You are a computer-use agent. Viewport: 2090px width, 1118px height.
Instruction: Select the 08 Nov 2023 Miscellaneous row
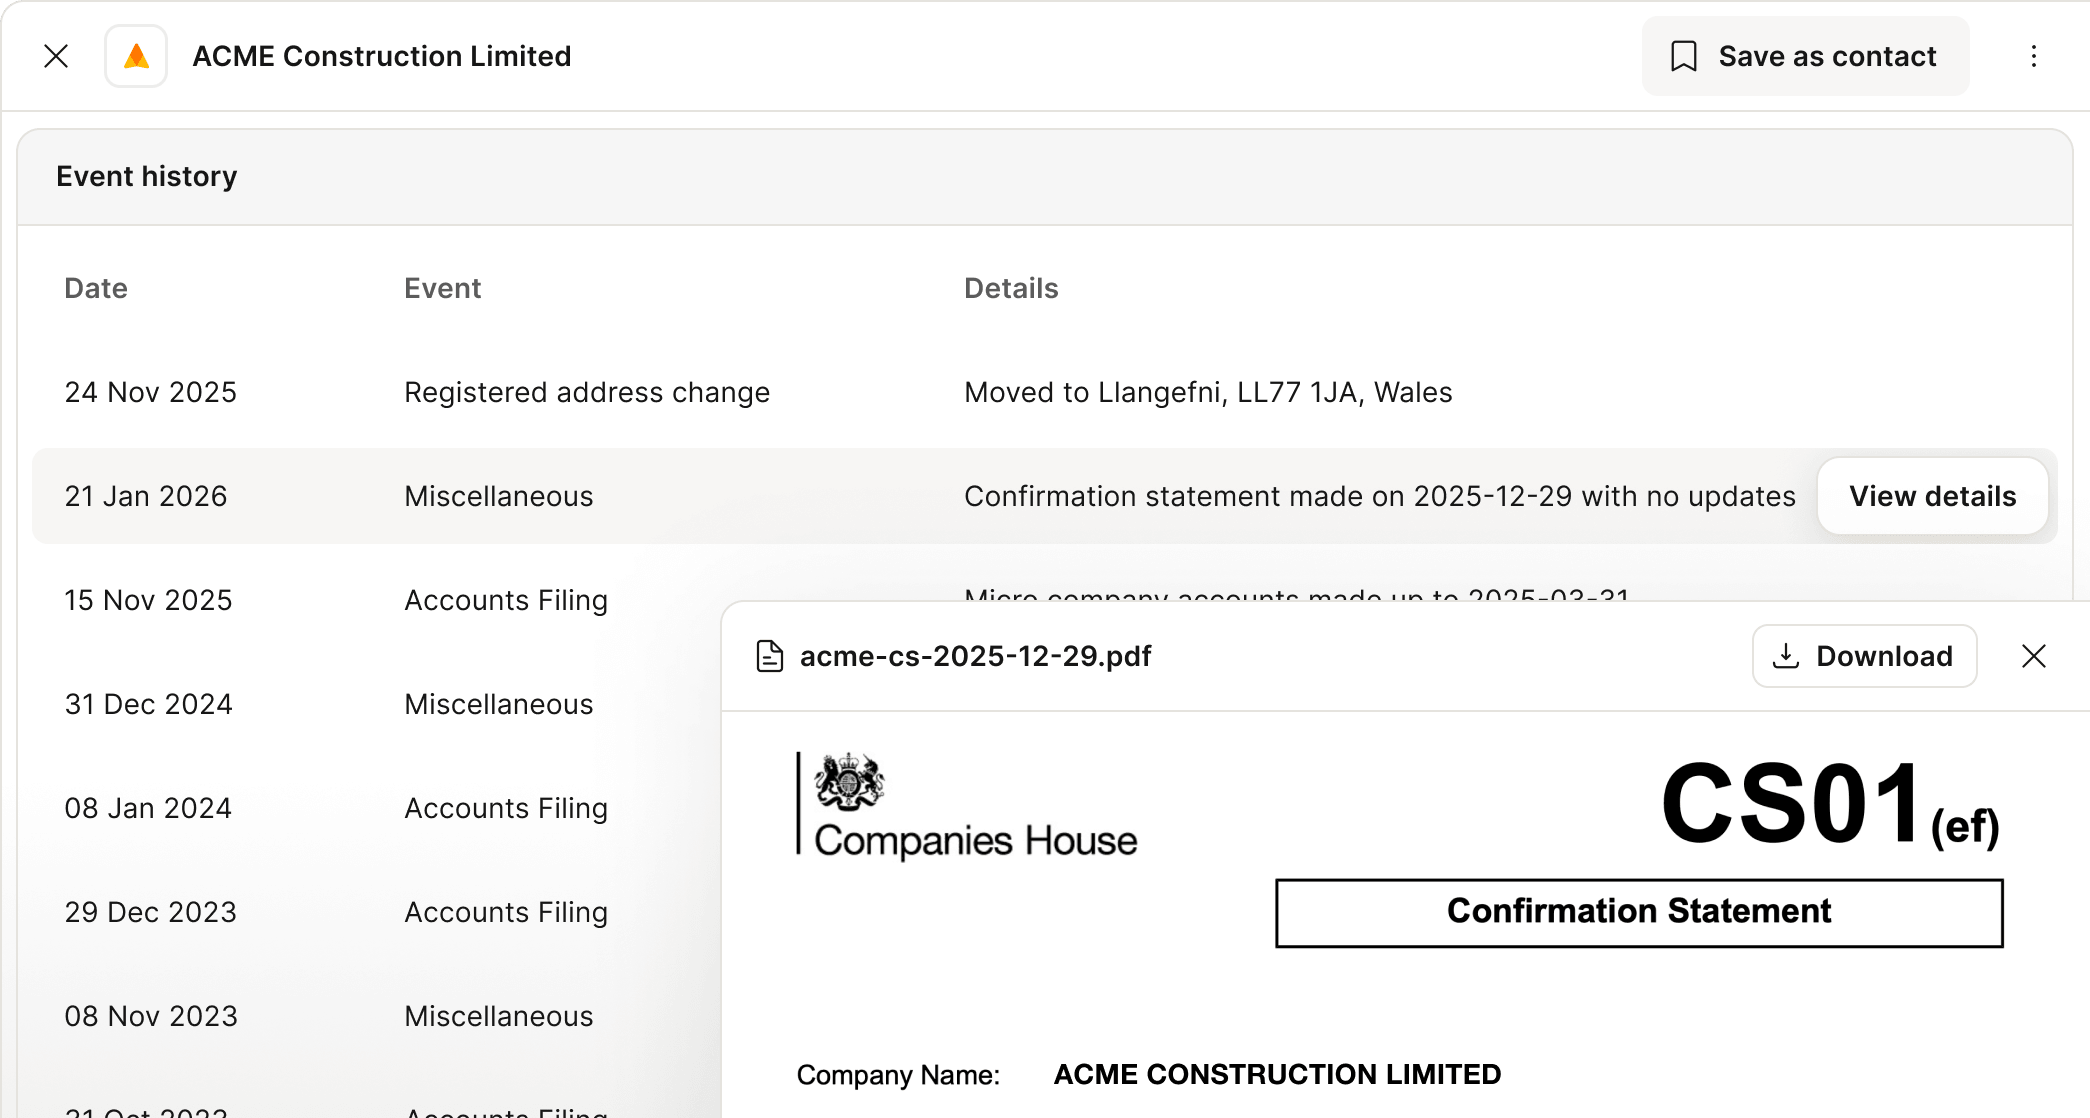[x=498, y=1016]
